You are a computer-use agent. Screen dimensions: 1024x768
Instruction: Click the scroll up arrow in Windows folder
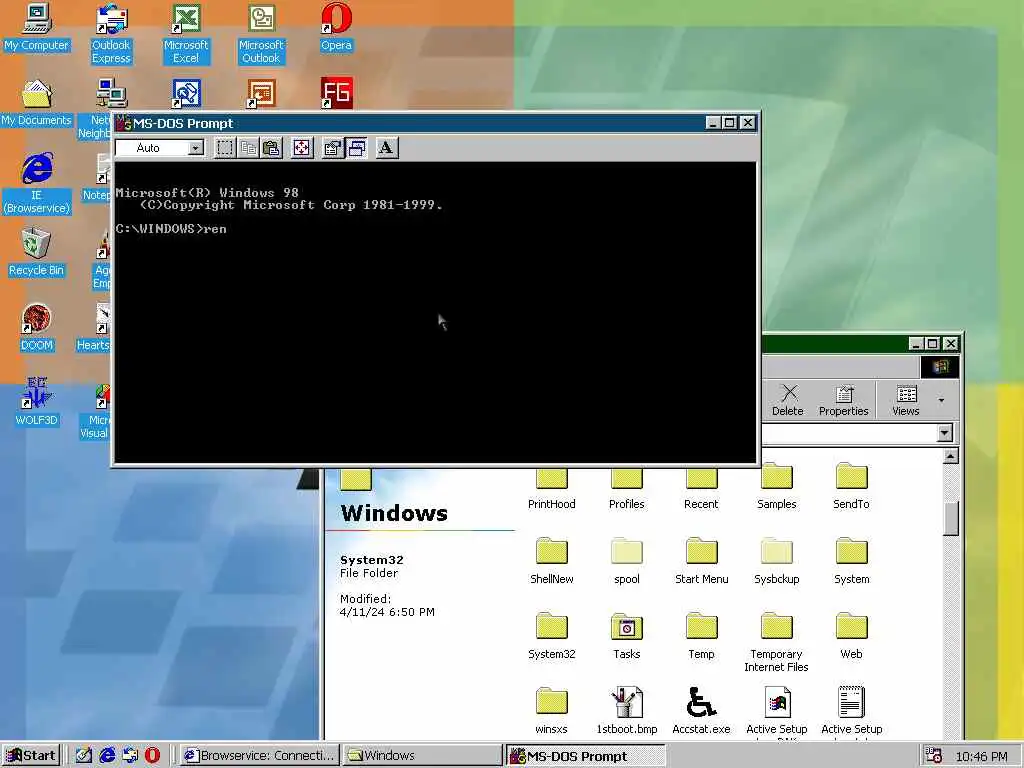951,456
